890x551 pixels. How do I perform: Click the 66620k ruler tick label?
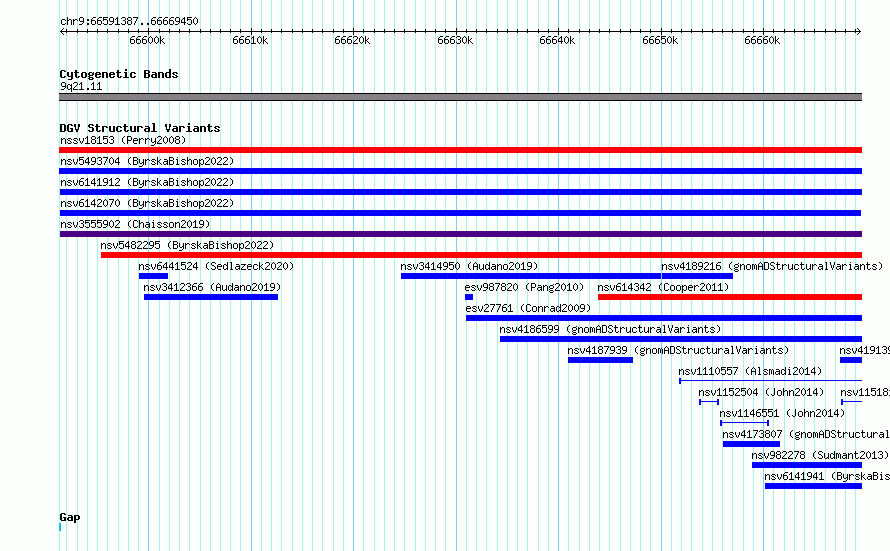pyautogui.click(x=352, y=40)
